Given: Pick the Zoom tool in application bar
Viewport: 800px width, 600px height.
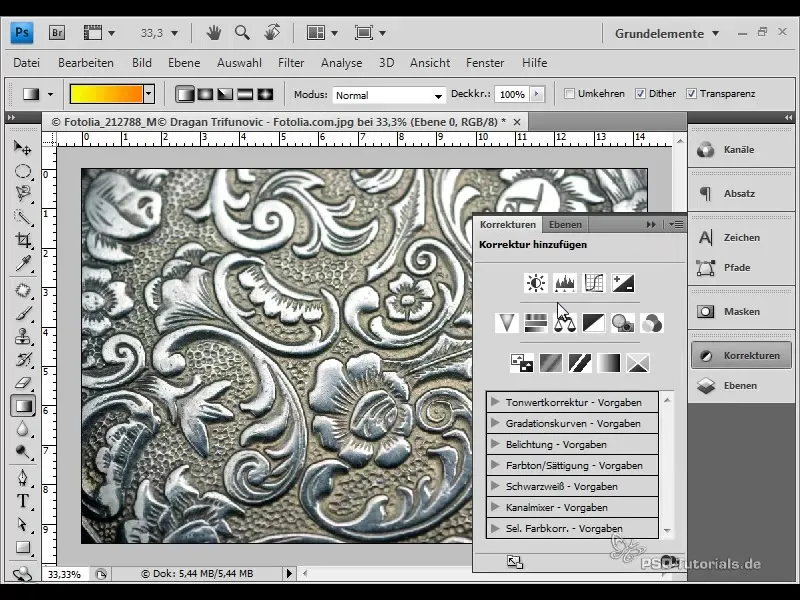Looking at the screenshot, I should pyautogui.click(x=242, y=33).
